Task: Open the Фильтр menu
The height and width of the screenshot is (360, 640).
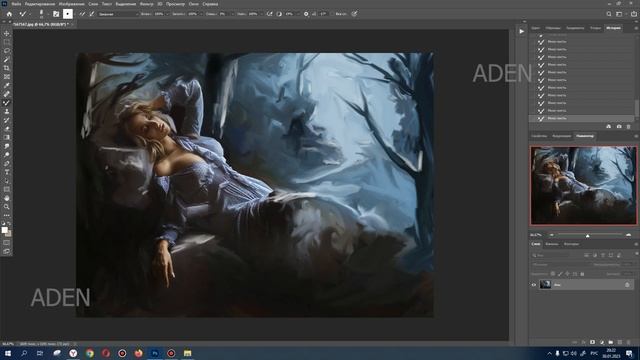Action: [147, 4]
